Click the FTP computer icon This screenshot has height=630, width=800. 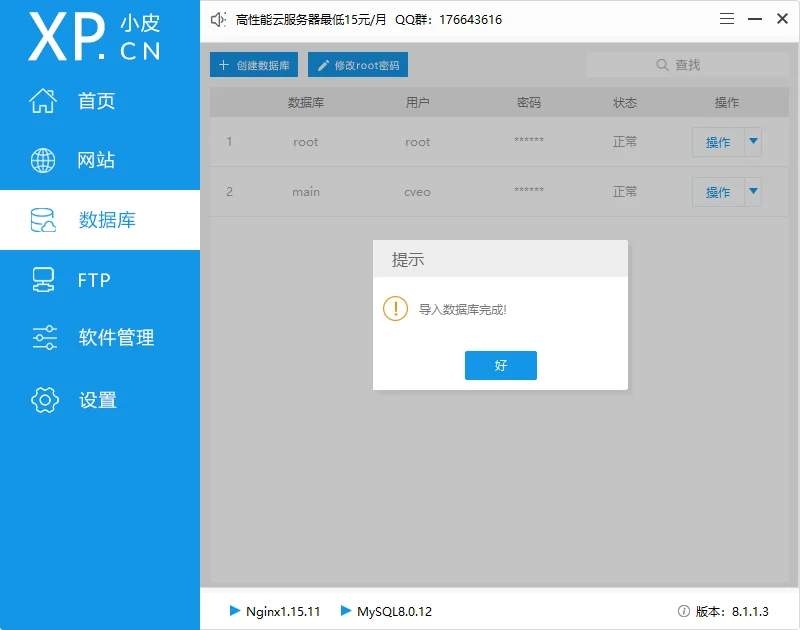(43, 280)
